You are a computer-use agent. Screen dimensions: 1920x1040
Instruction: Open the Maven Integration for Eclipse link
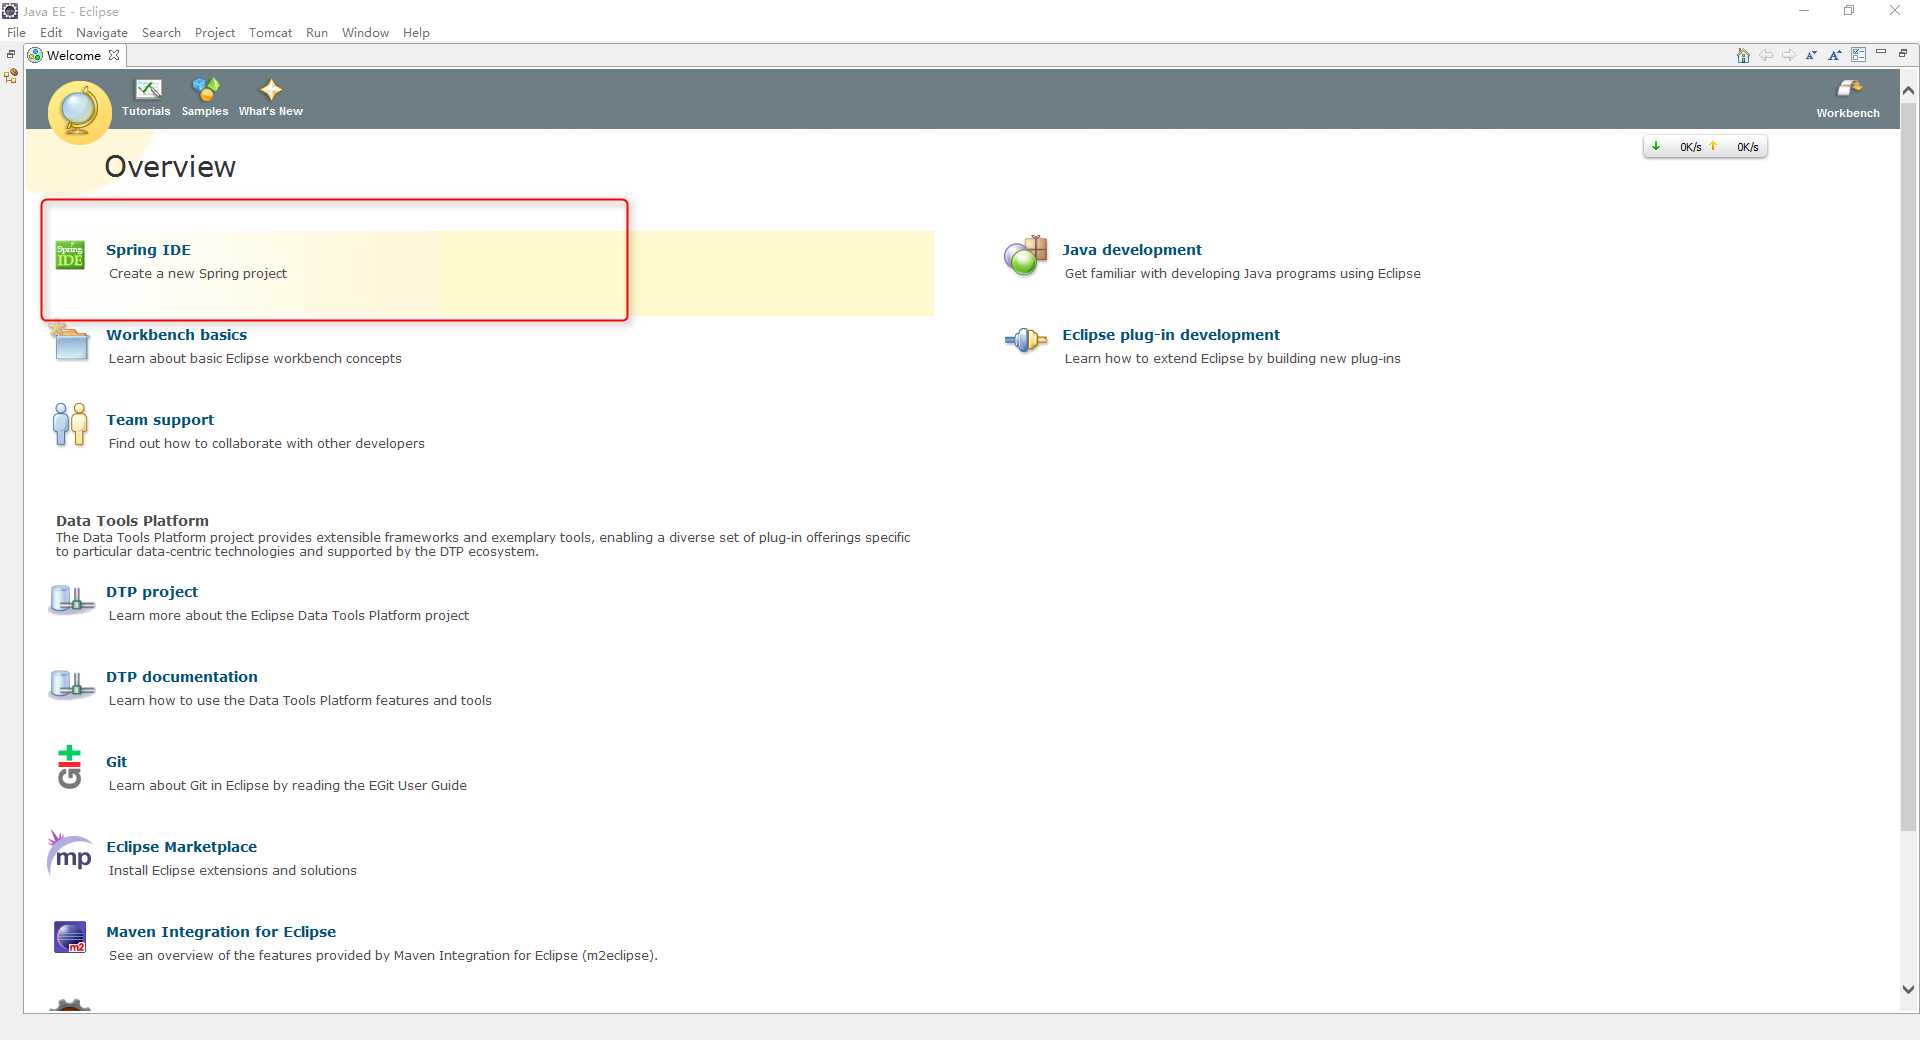(x=221, y=932)
